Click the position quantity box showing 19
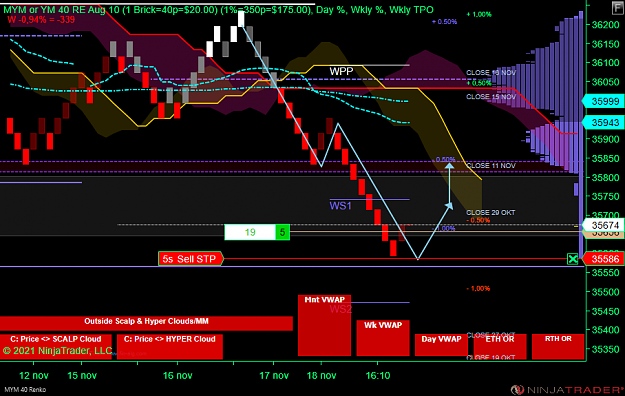Screen dimensions: 625x396 [x=250, y=232]
